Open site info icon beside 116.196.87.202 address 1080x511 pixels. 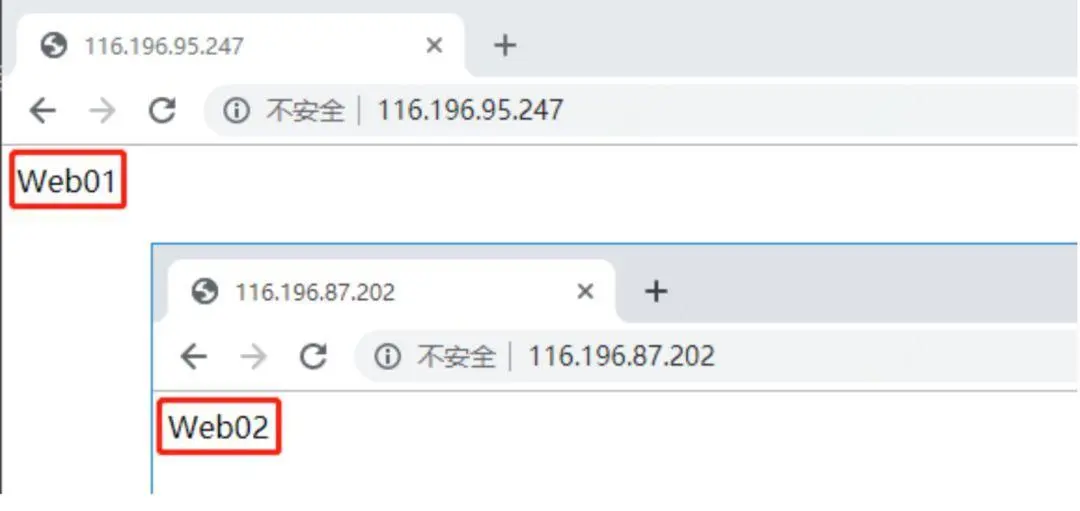pos(387,357)
